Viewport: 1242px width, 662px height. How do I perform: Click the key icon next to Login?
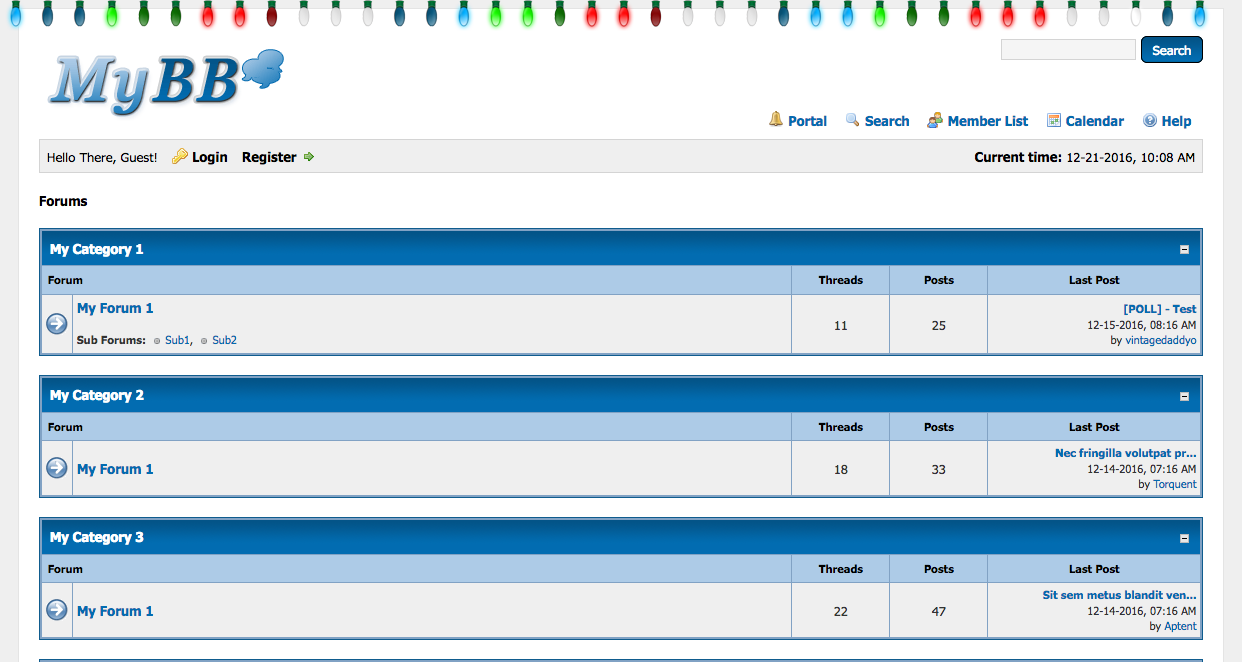click(180, 157)
